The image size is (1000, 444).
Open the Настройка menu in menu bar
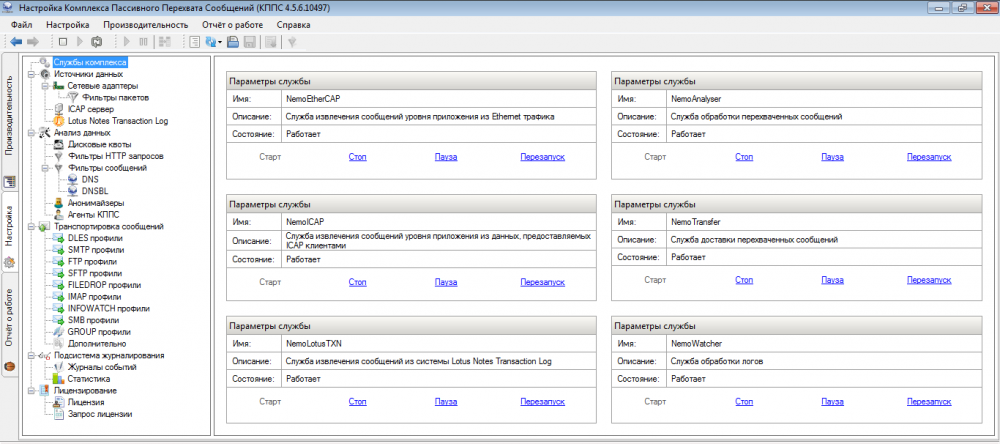click(x=68, y=25)
